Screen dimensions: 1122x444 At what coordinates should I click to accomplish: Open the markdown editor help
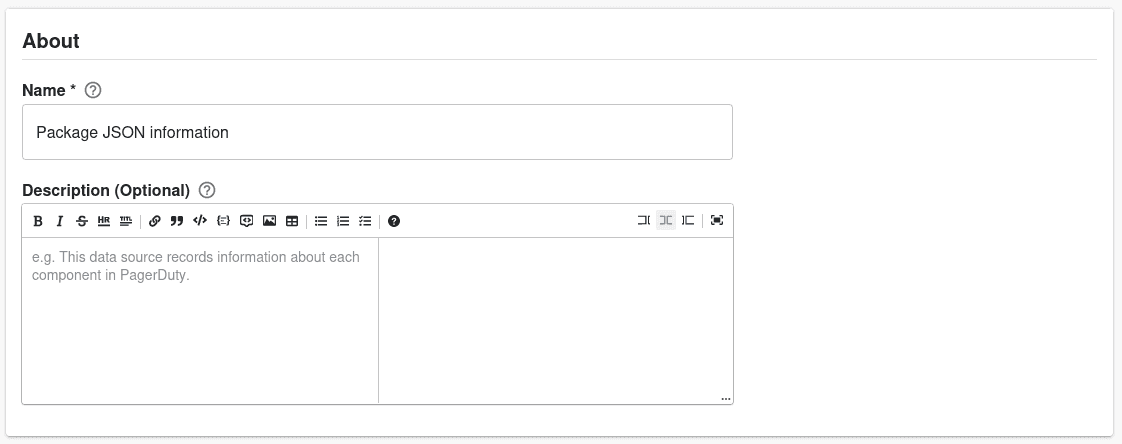pyautogui.click(x=394, y=221)
